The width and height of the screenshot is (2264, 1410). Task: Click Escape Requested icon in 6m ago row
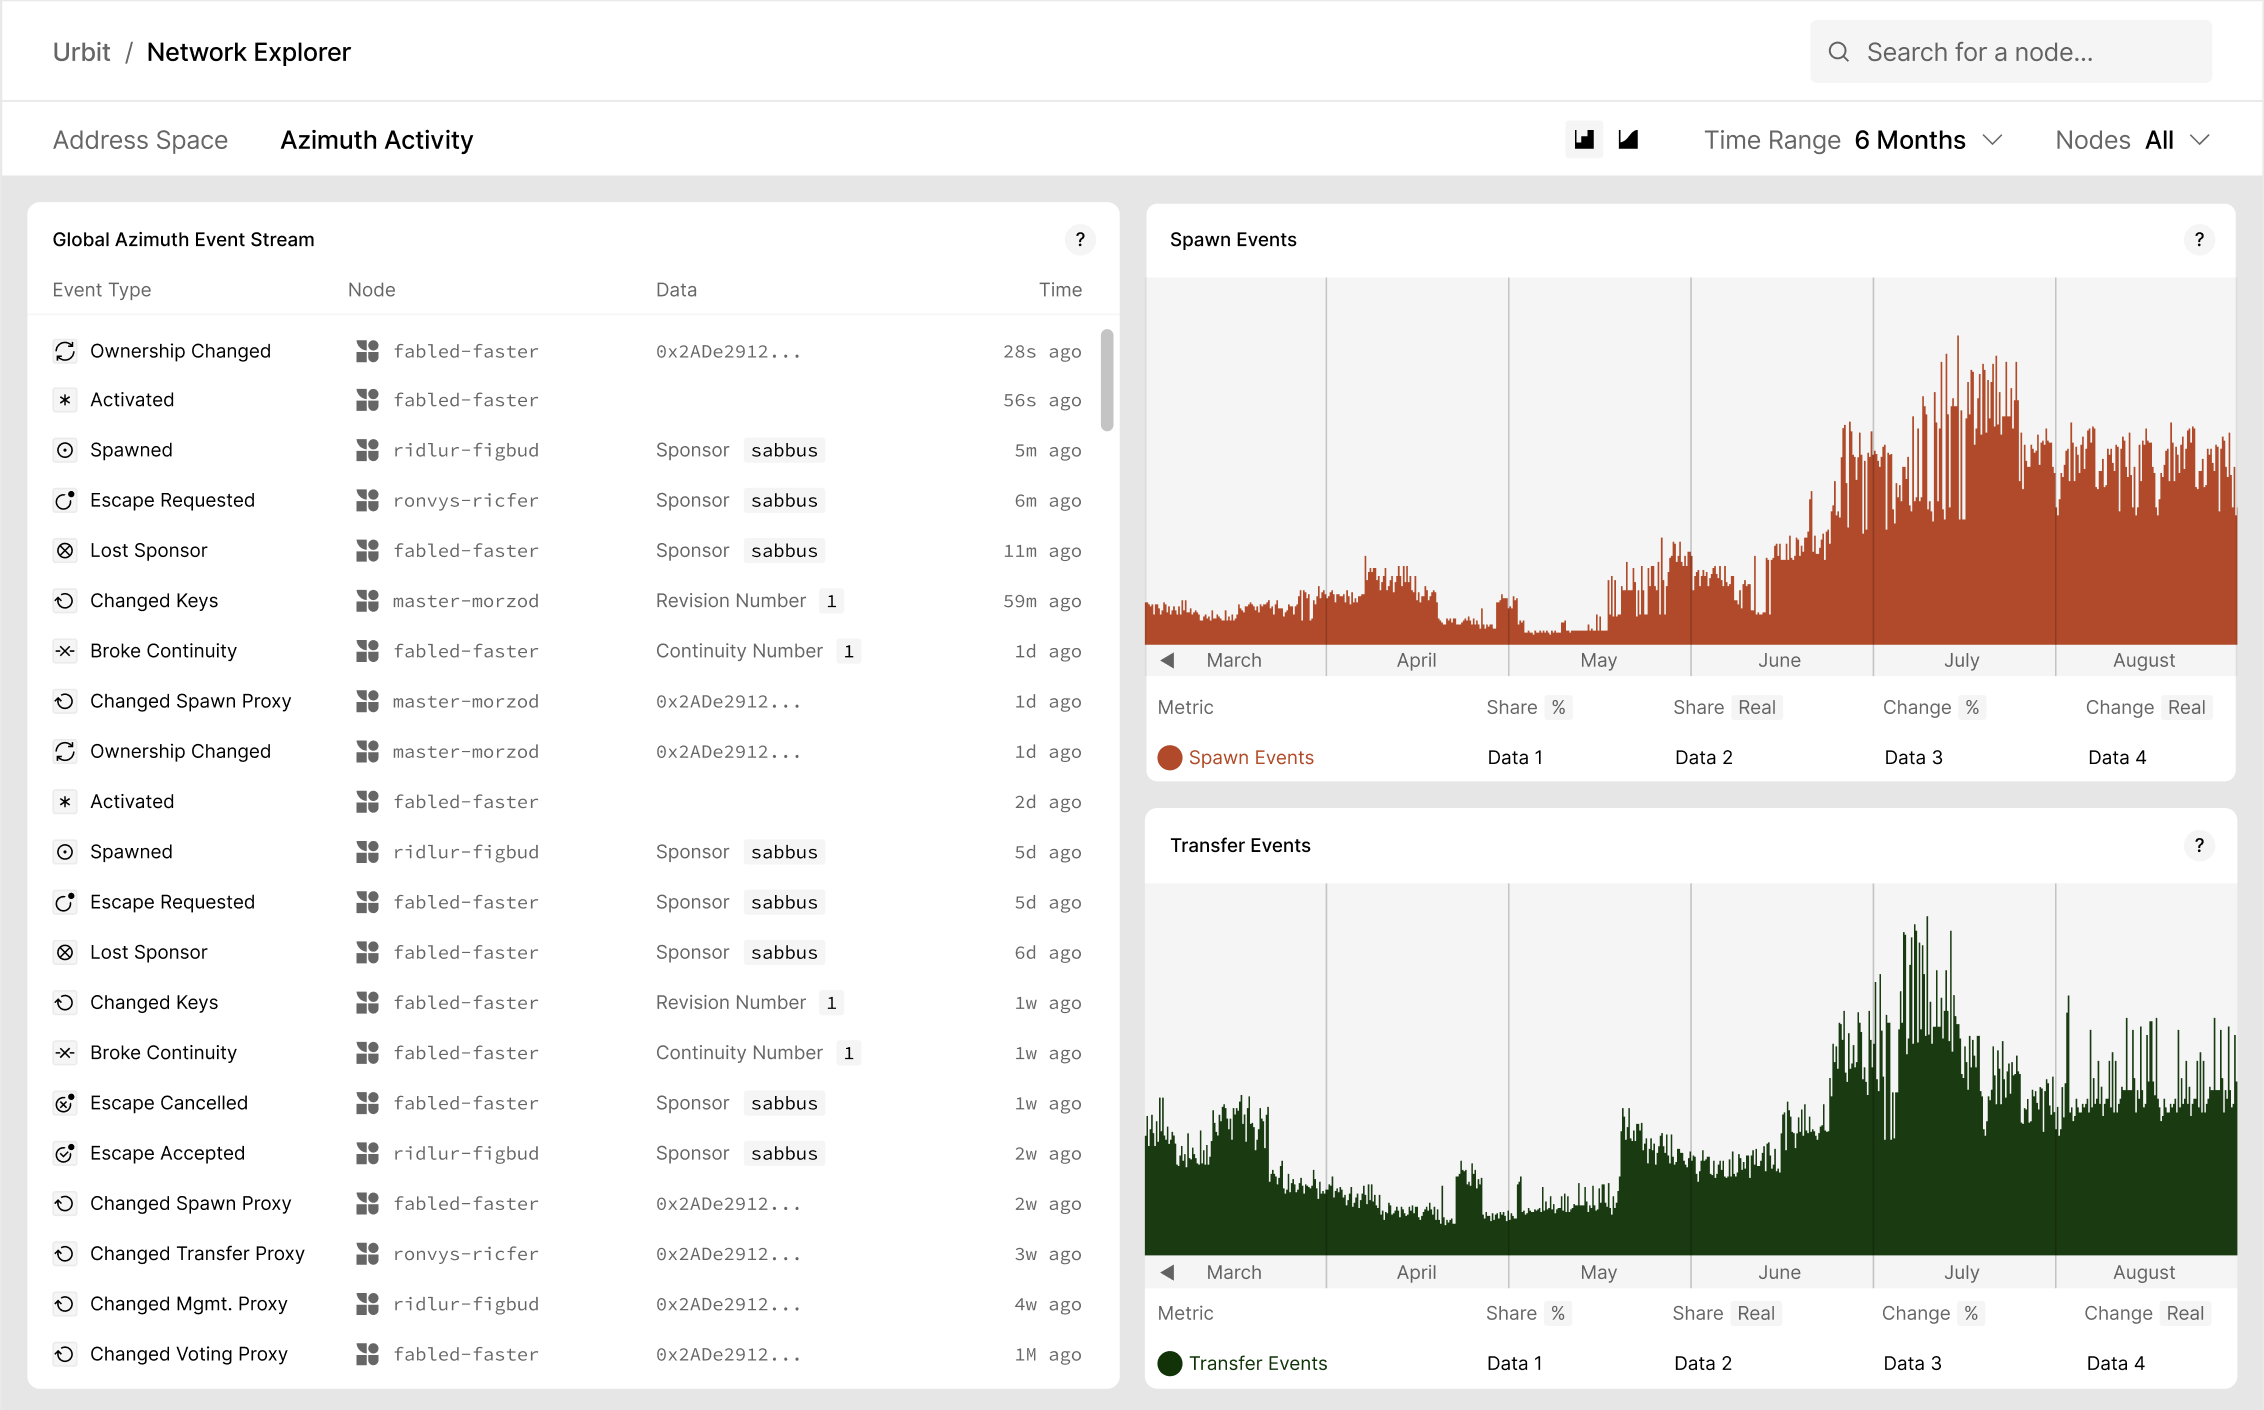tap(65, 500)
